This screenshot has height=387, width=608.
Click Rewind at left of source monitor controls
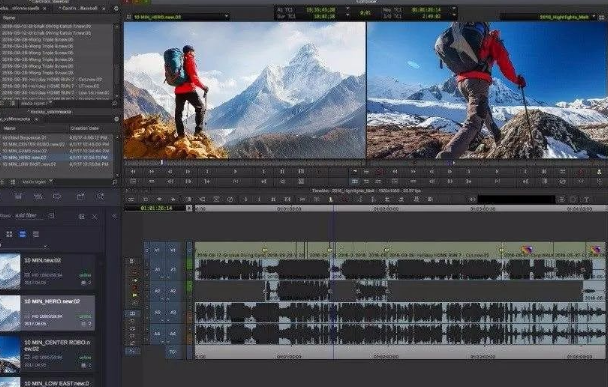pyautogui.click(x=133, y=171)
